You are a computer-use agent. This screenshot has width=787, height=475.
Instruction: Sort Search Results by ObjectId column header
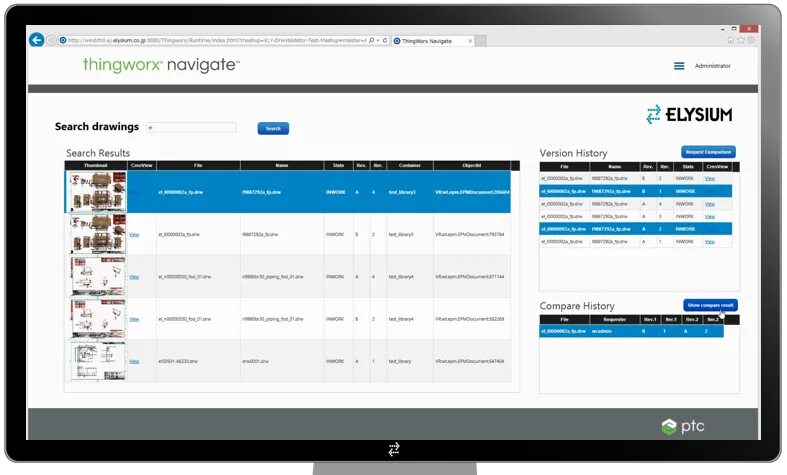click(472, 165)
